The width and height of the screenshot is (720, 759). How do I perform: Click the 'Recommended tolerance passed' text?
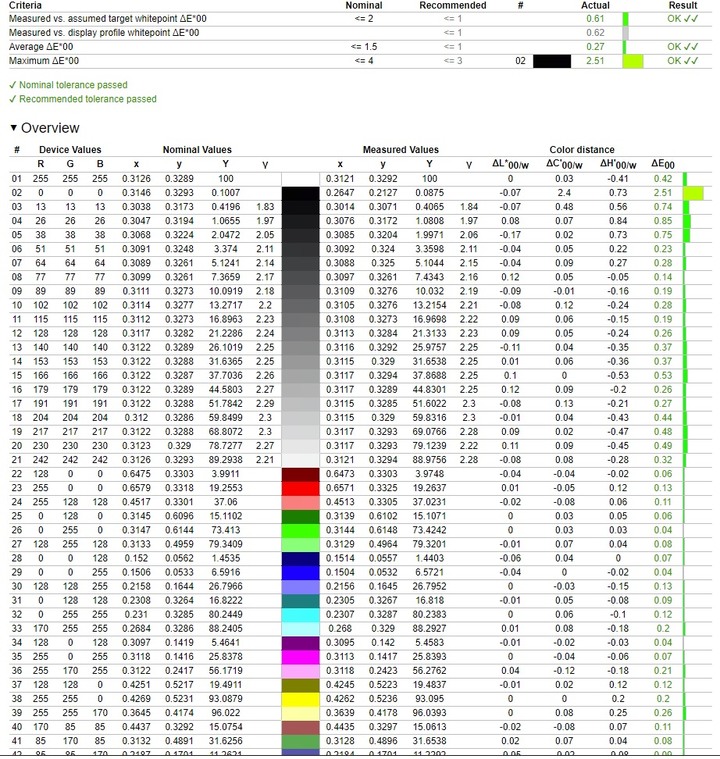pos(88,99)
